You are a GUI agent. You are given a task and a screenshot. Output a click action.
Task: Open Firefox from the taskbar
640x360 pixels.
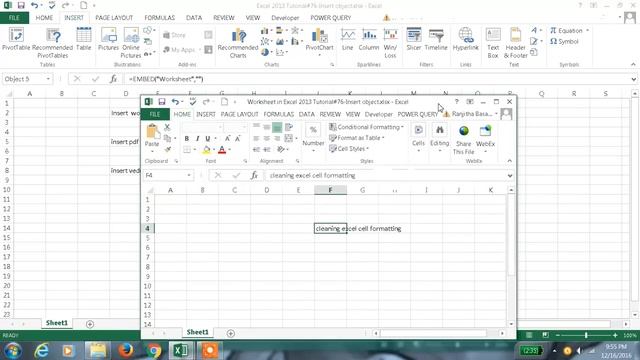(x=126, y=350)
